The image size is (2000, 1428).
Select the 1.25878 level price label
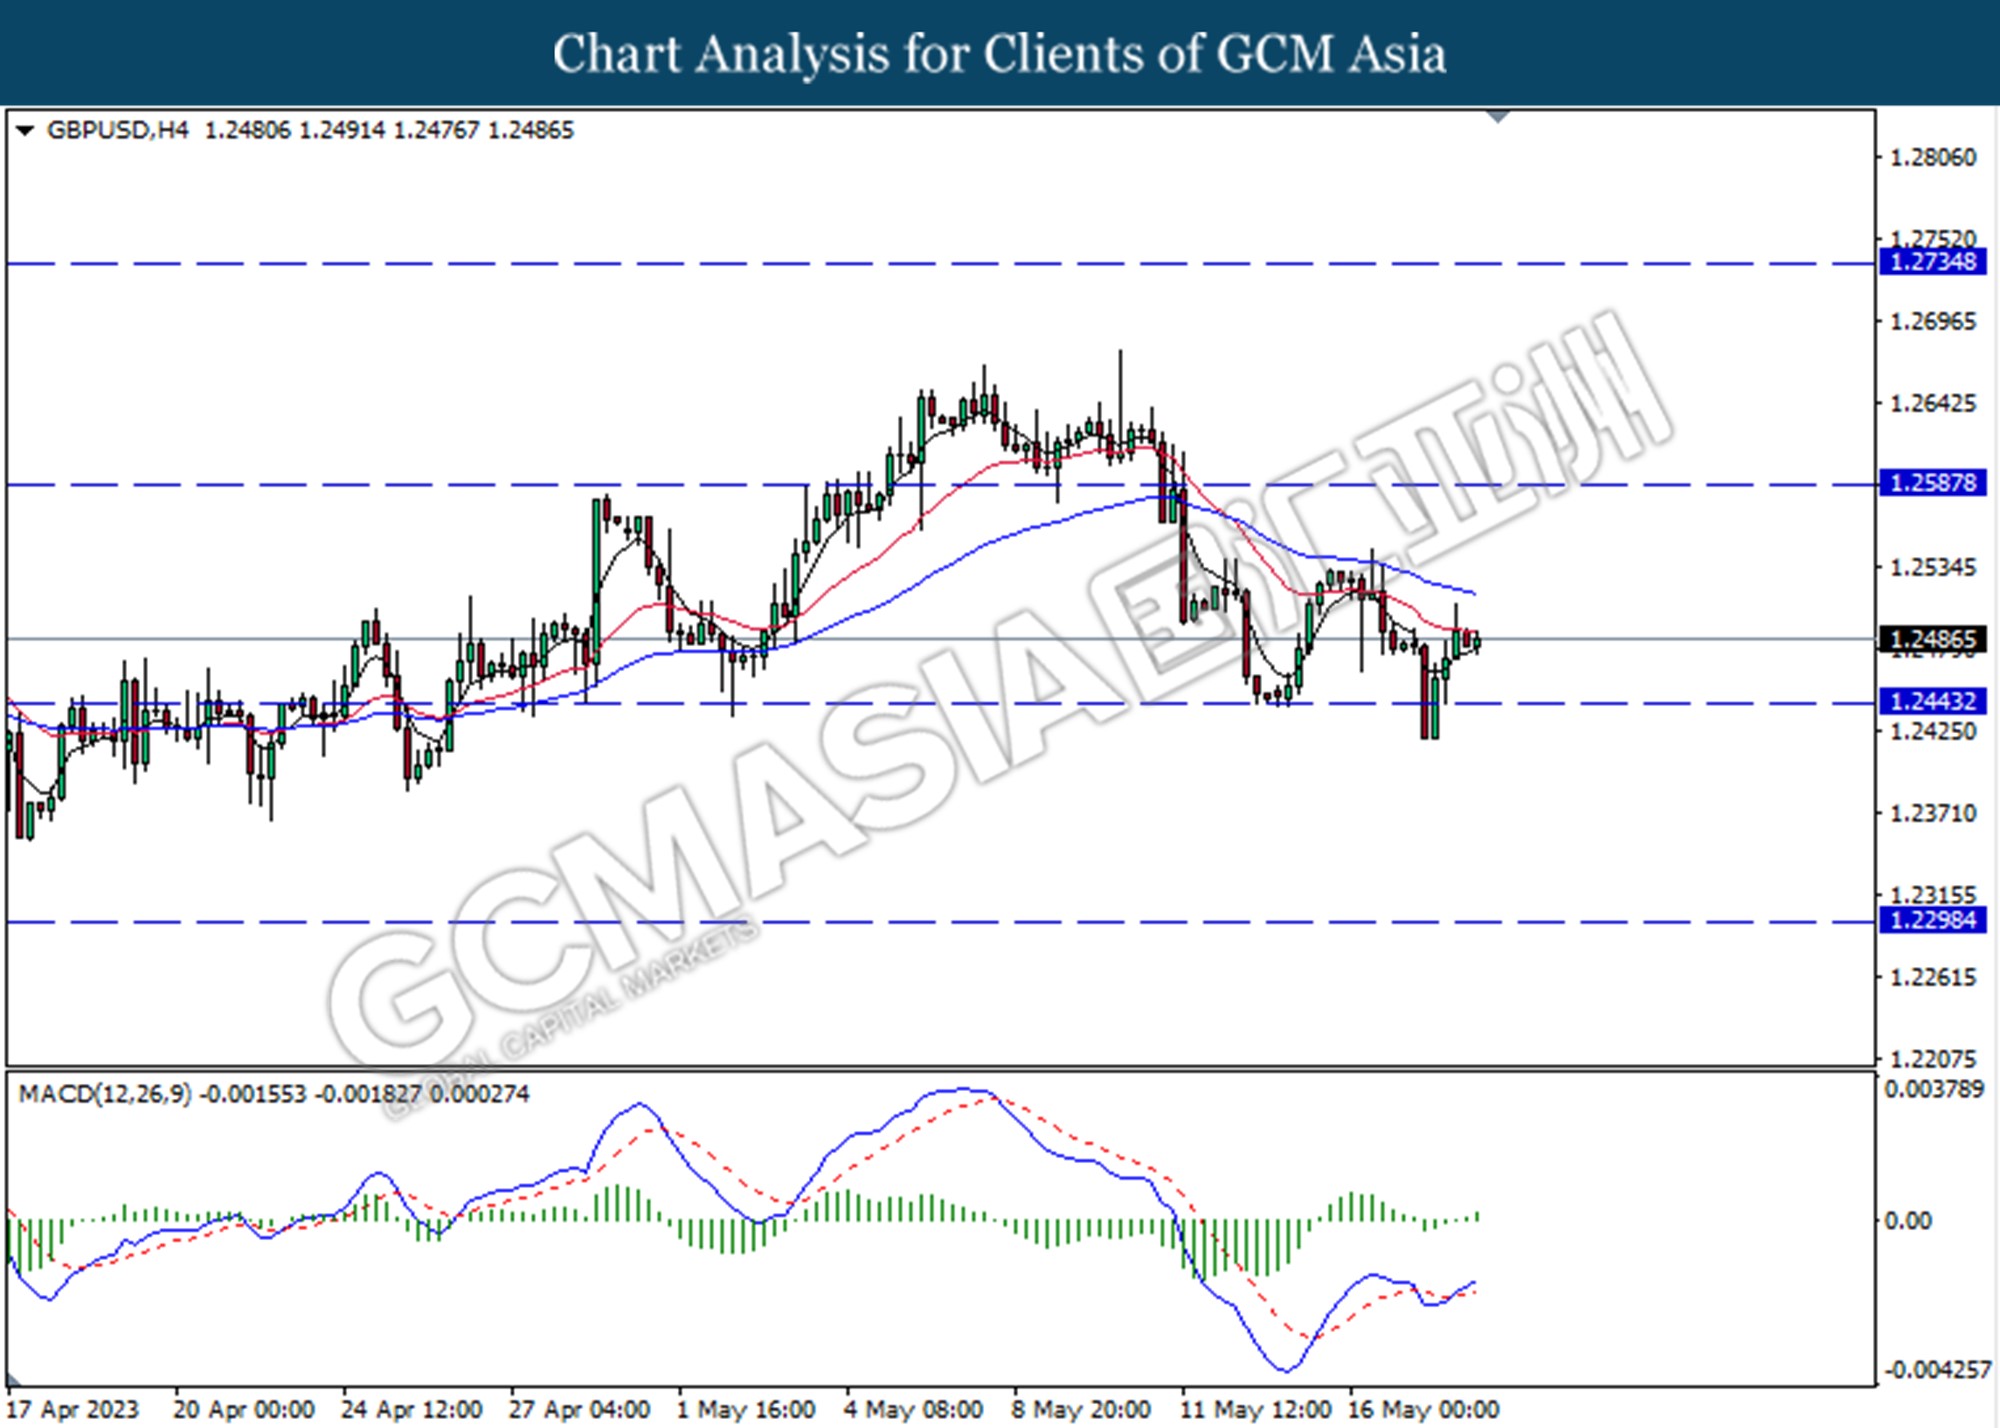point(1933,483)
